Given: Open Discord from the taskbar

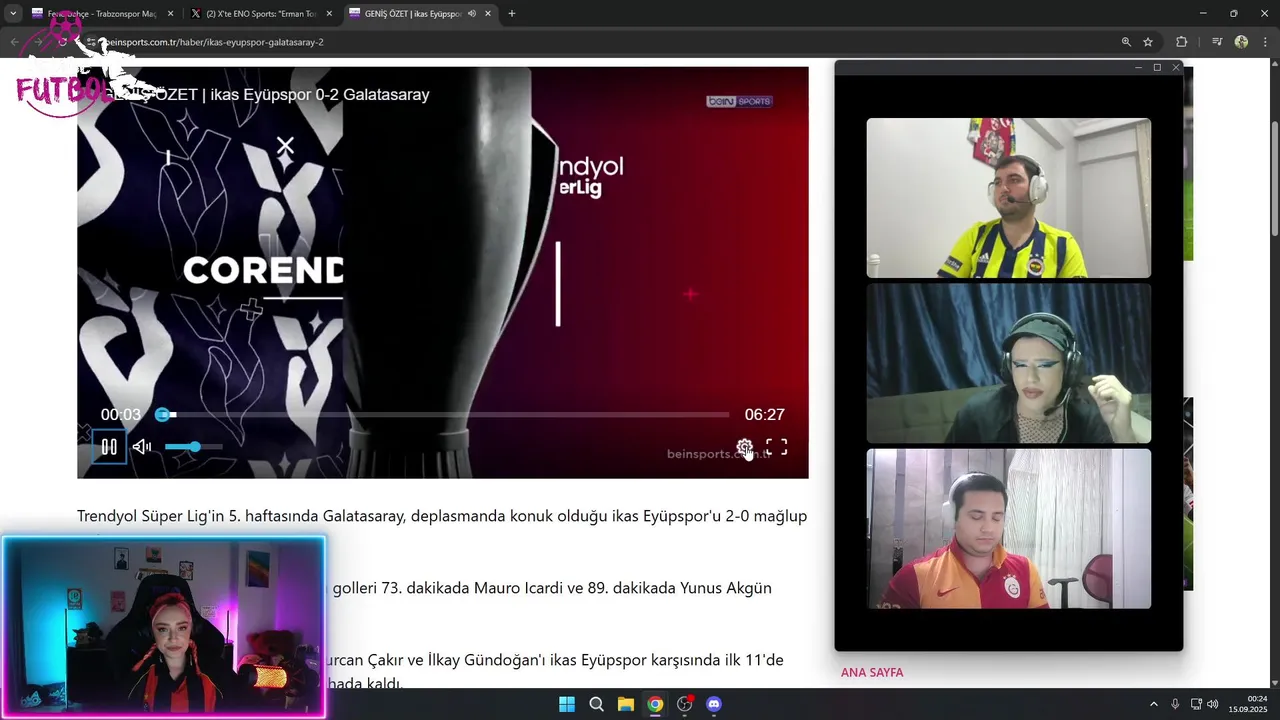Looking at the screenshot, I should [x=714, y=704].
